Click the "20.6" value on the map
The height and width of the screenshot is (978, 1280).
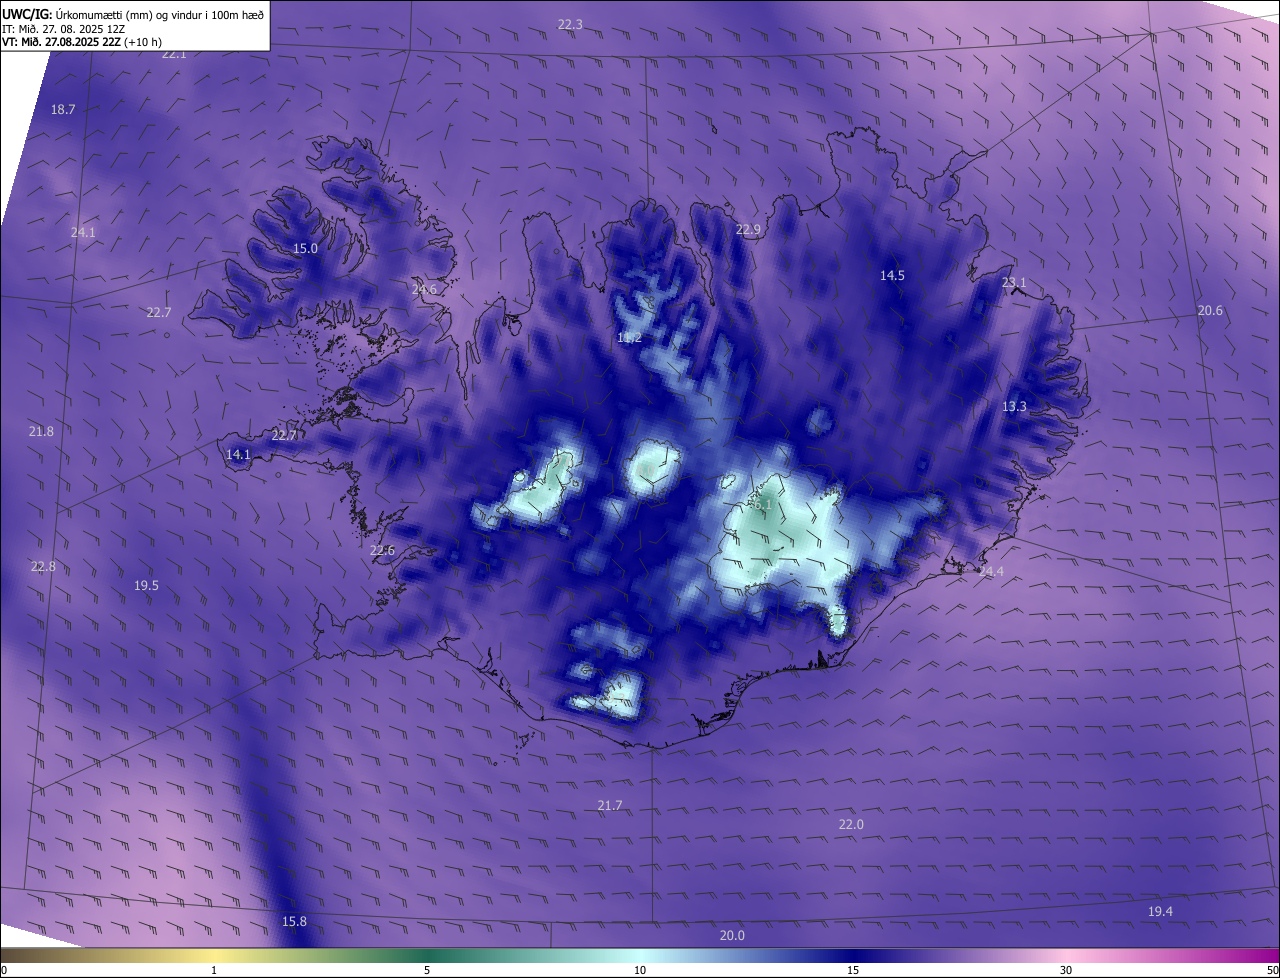click(x=1210, y=311)
